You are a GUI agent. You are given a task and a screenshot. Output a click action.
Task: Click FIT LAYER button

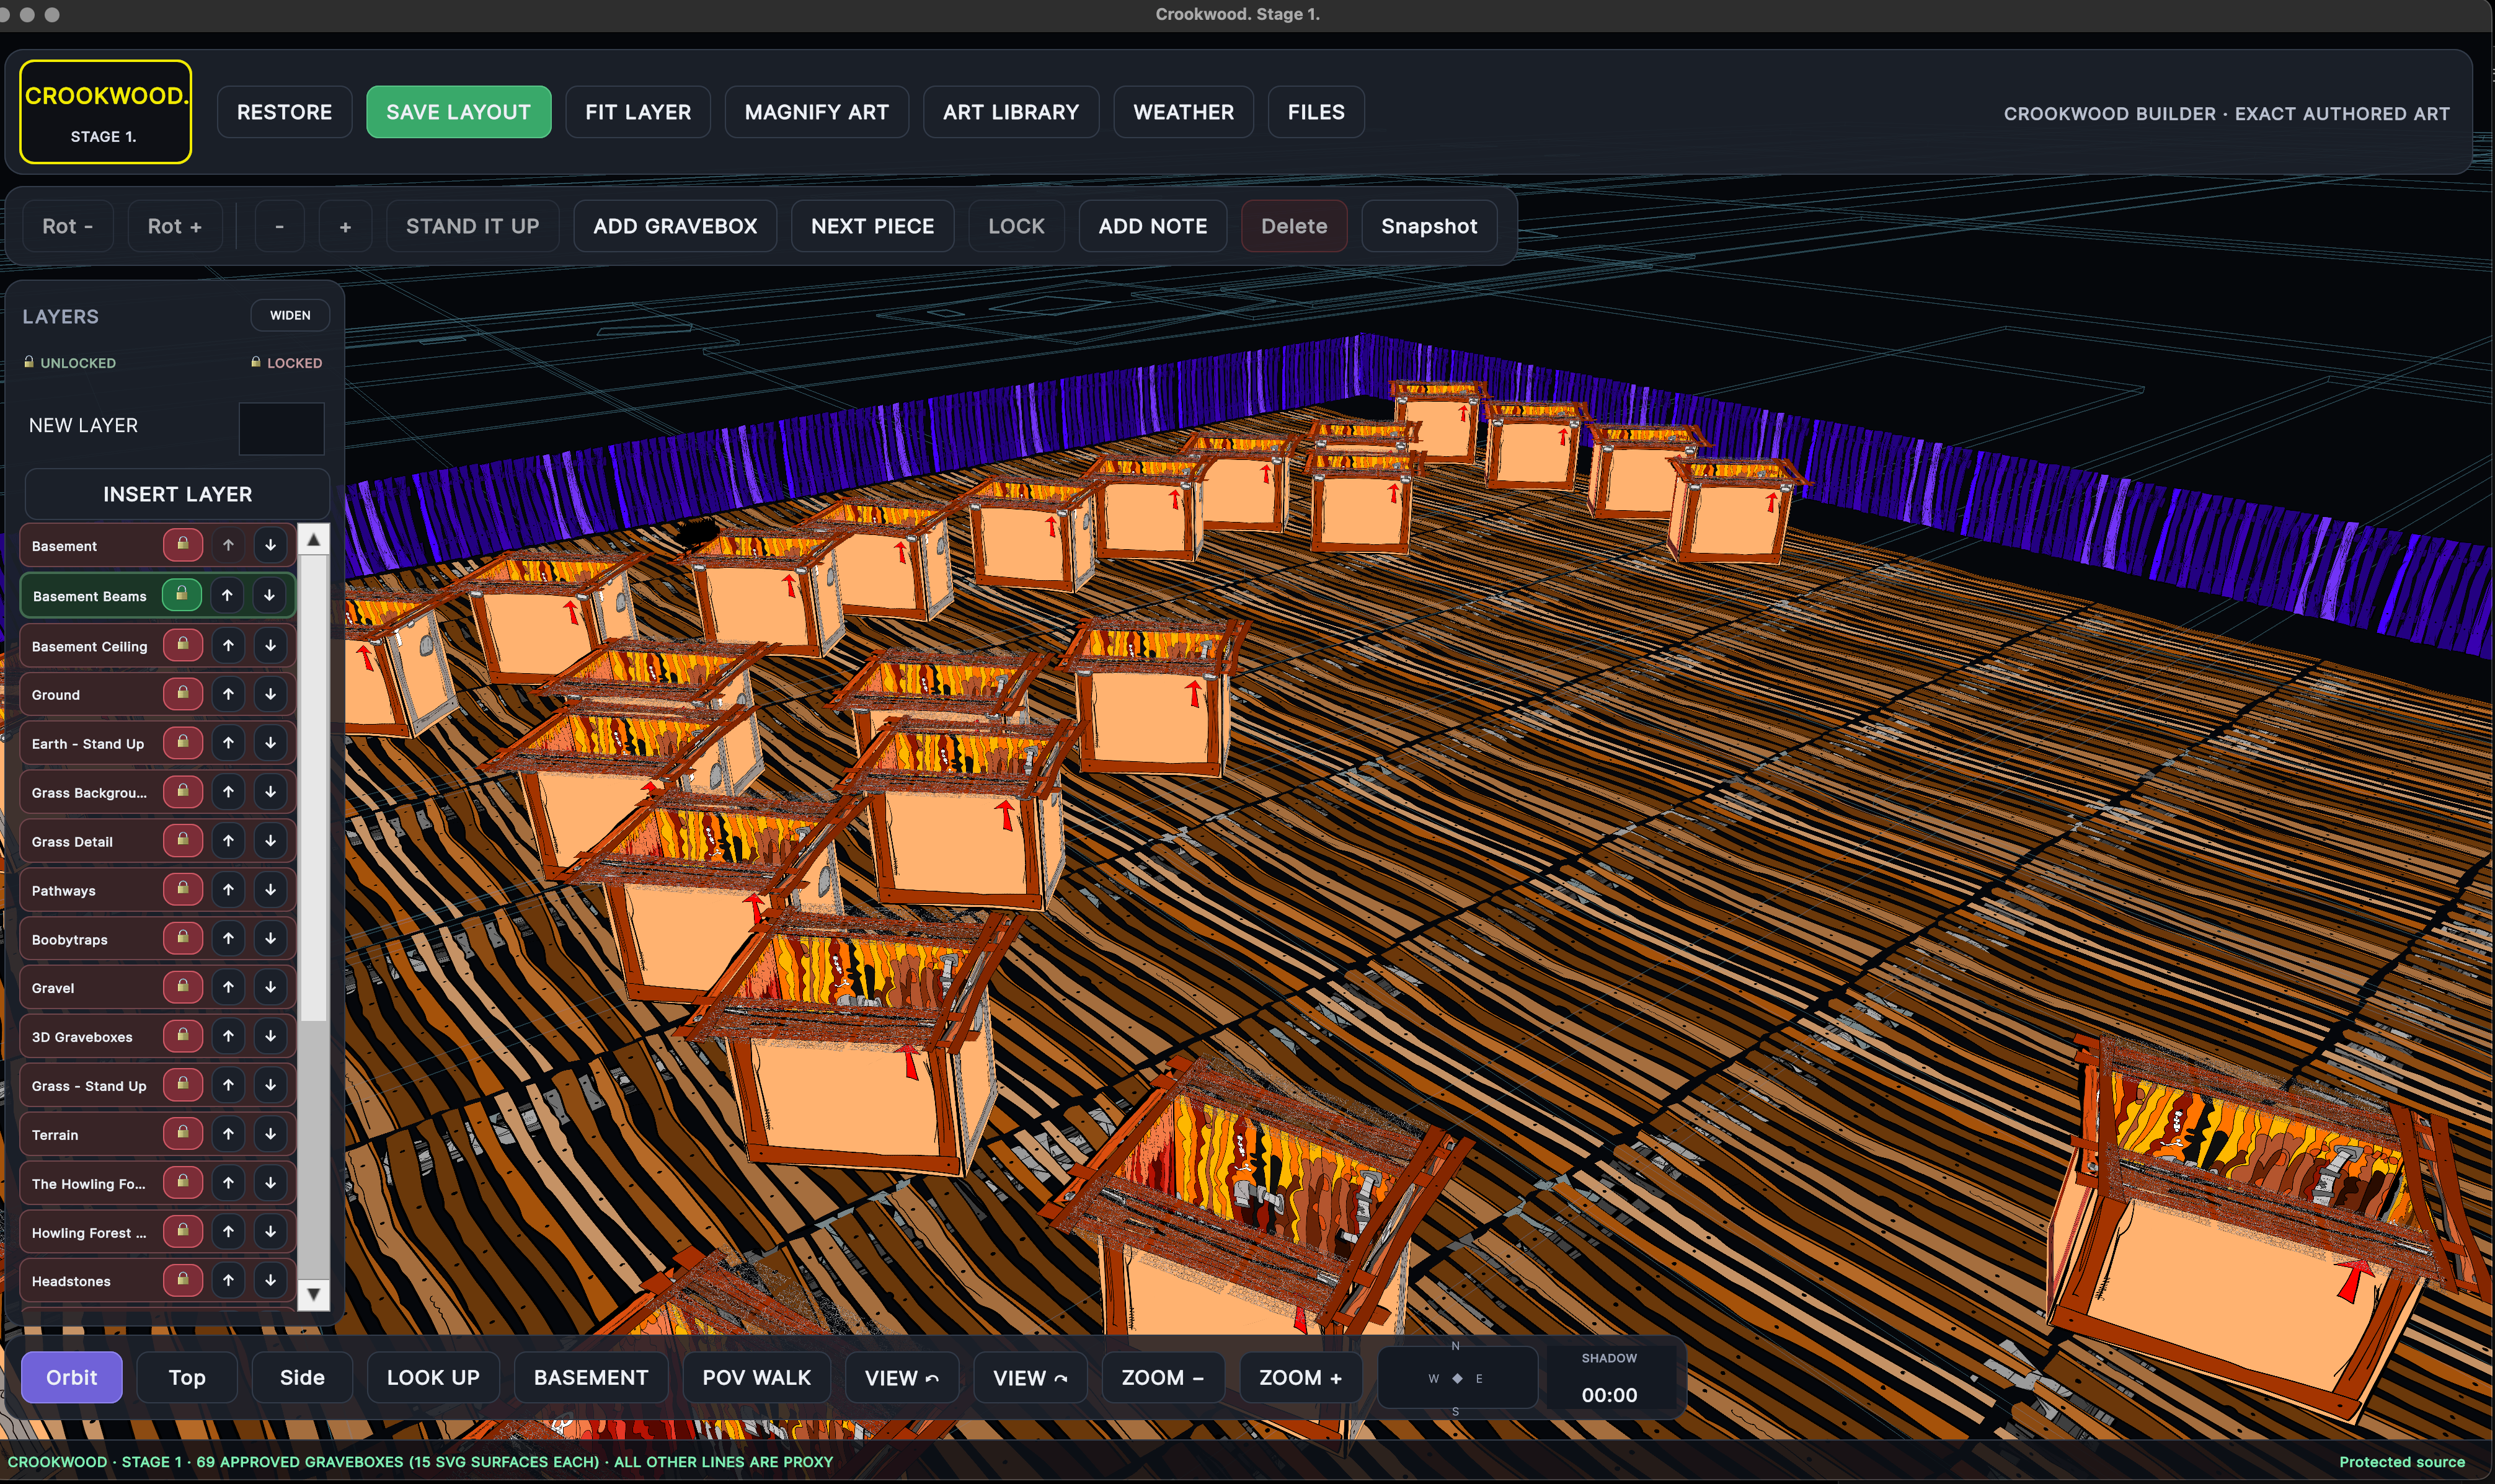coord(638,112)
